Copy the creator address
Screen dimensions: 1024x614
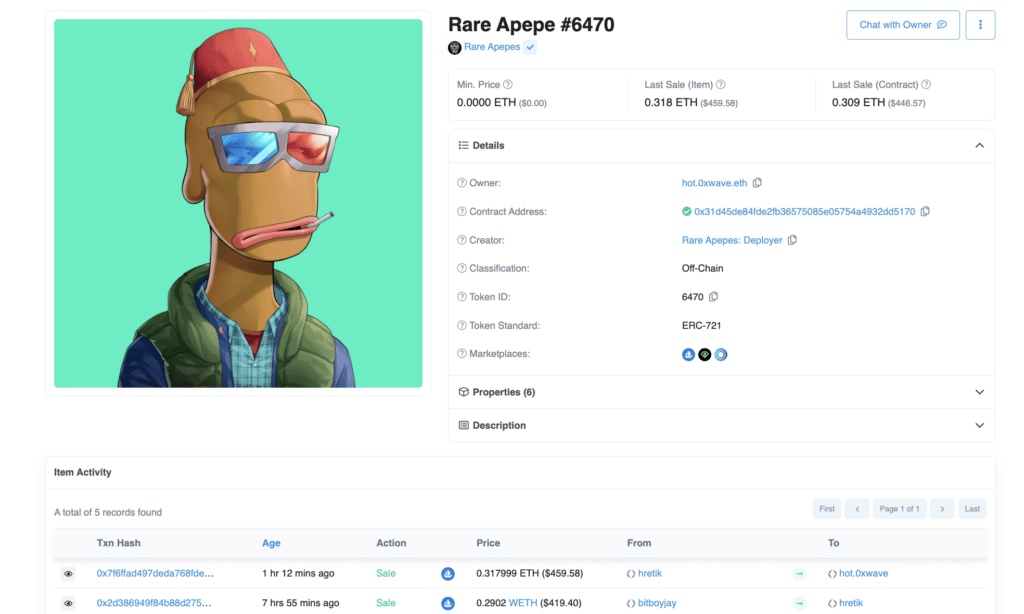click(792, 240)
